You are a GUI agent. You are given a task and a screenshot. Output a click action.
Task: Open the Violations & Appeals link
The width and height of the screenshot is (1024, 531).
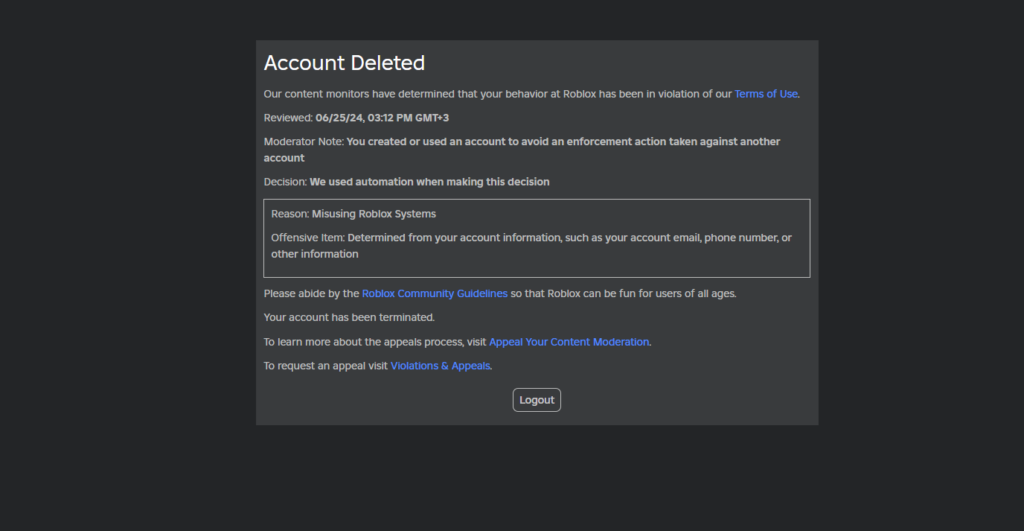(440, 366)
